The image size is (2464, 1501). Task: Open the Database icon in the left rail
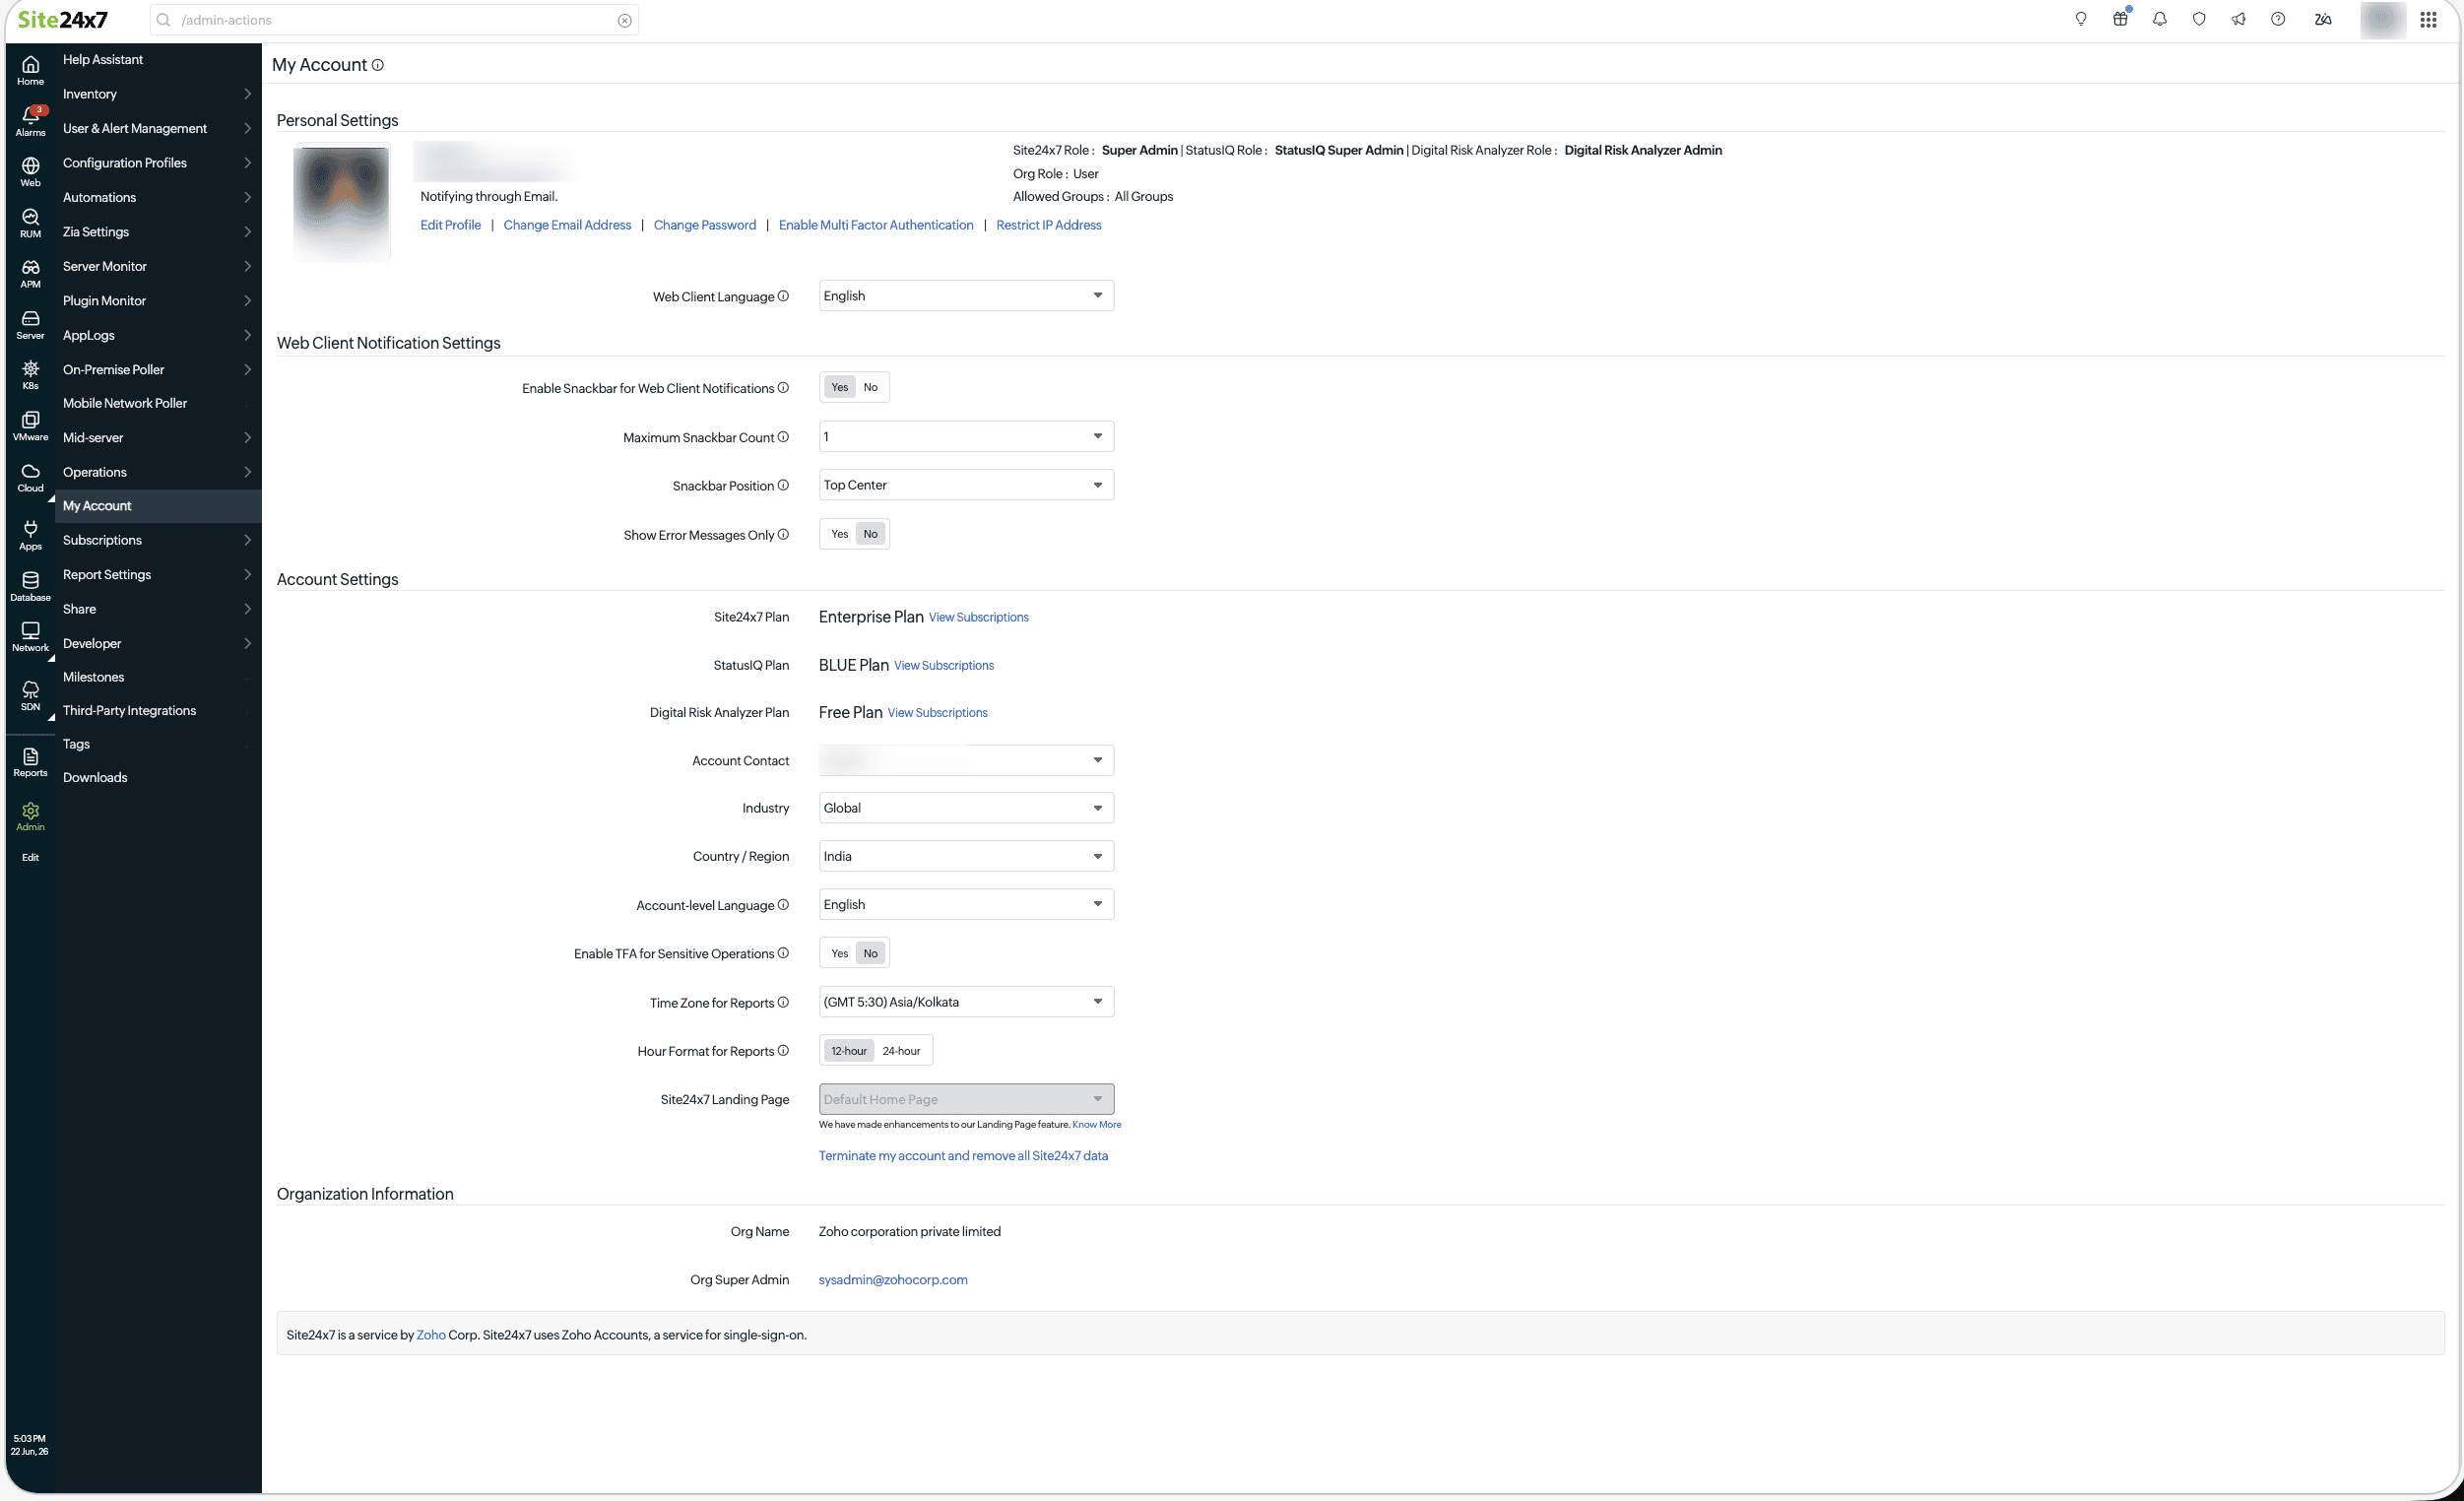(30, 586)
